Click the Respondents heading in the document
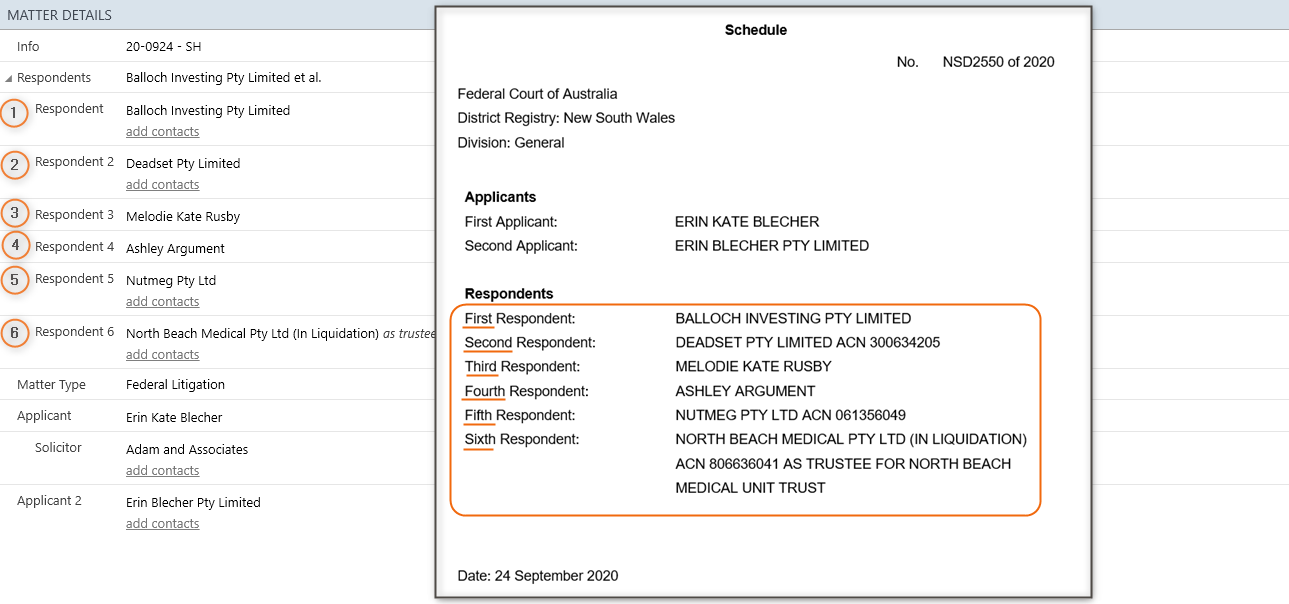Viewport: 1289px width, 604px height. [509, 294]
